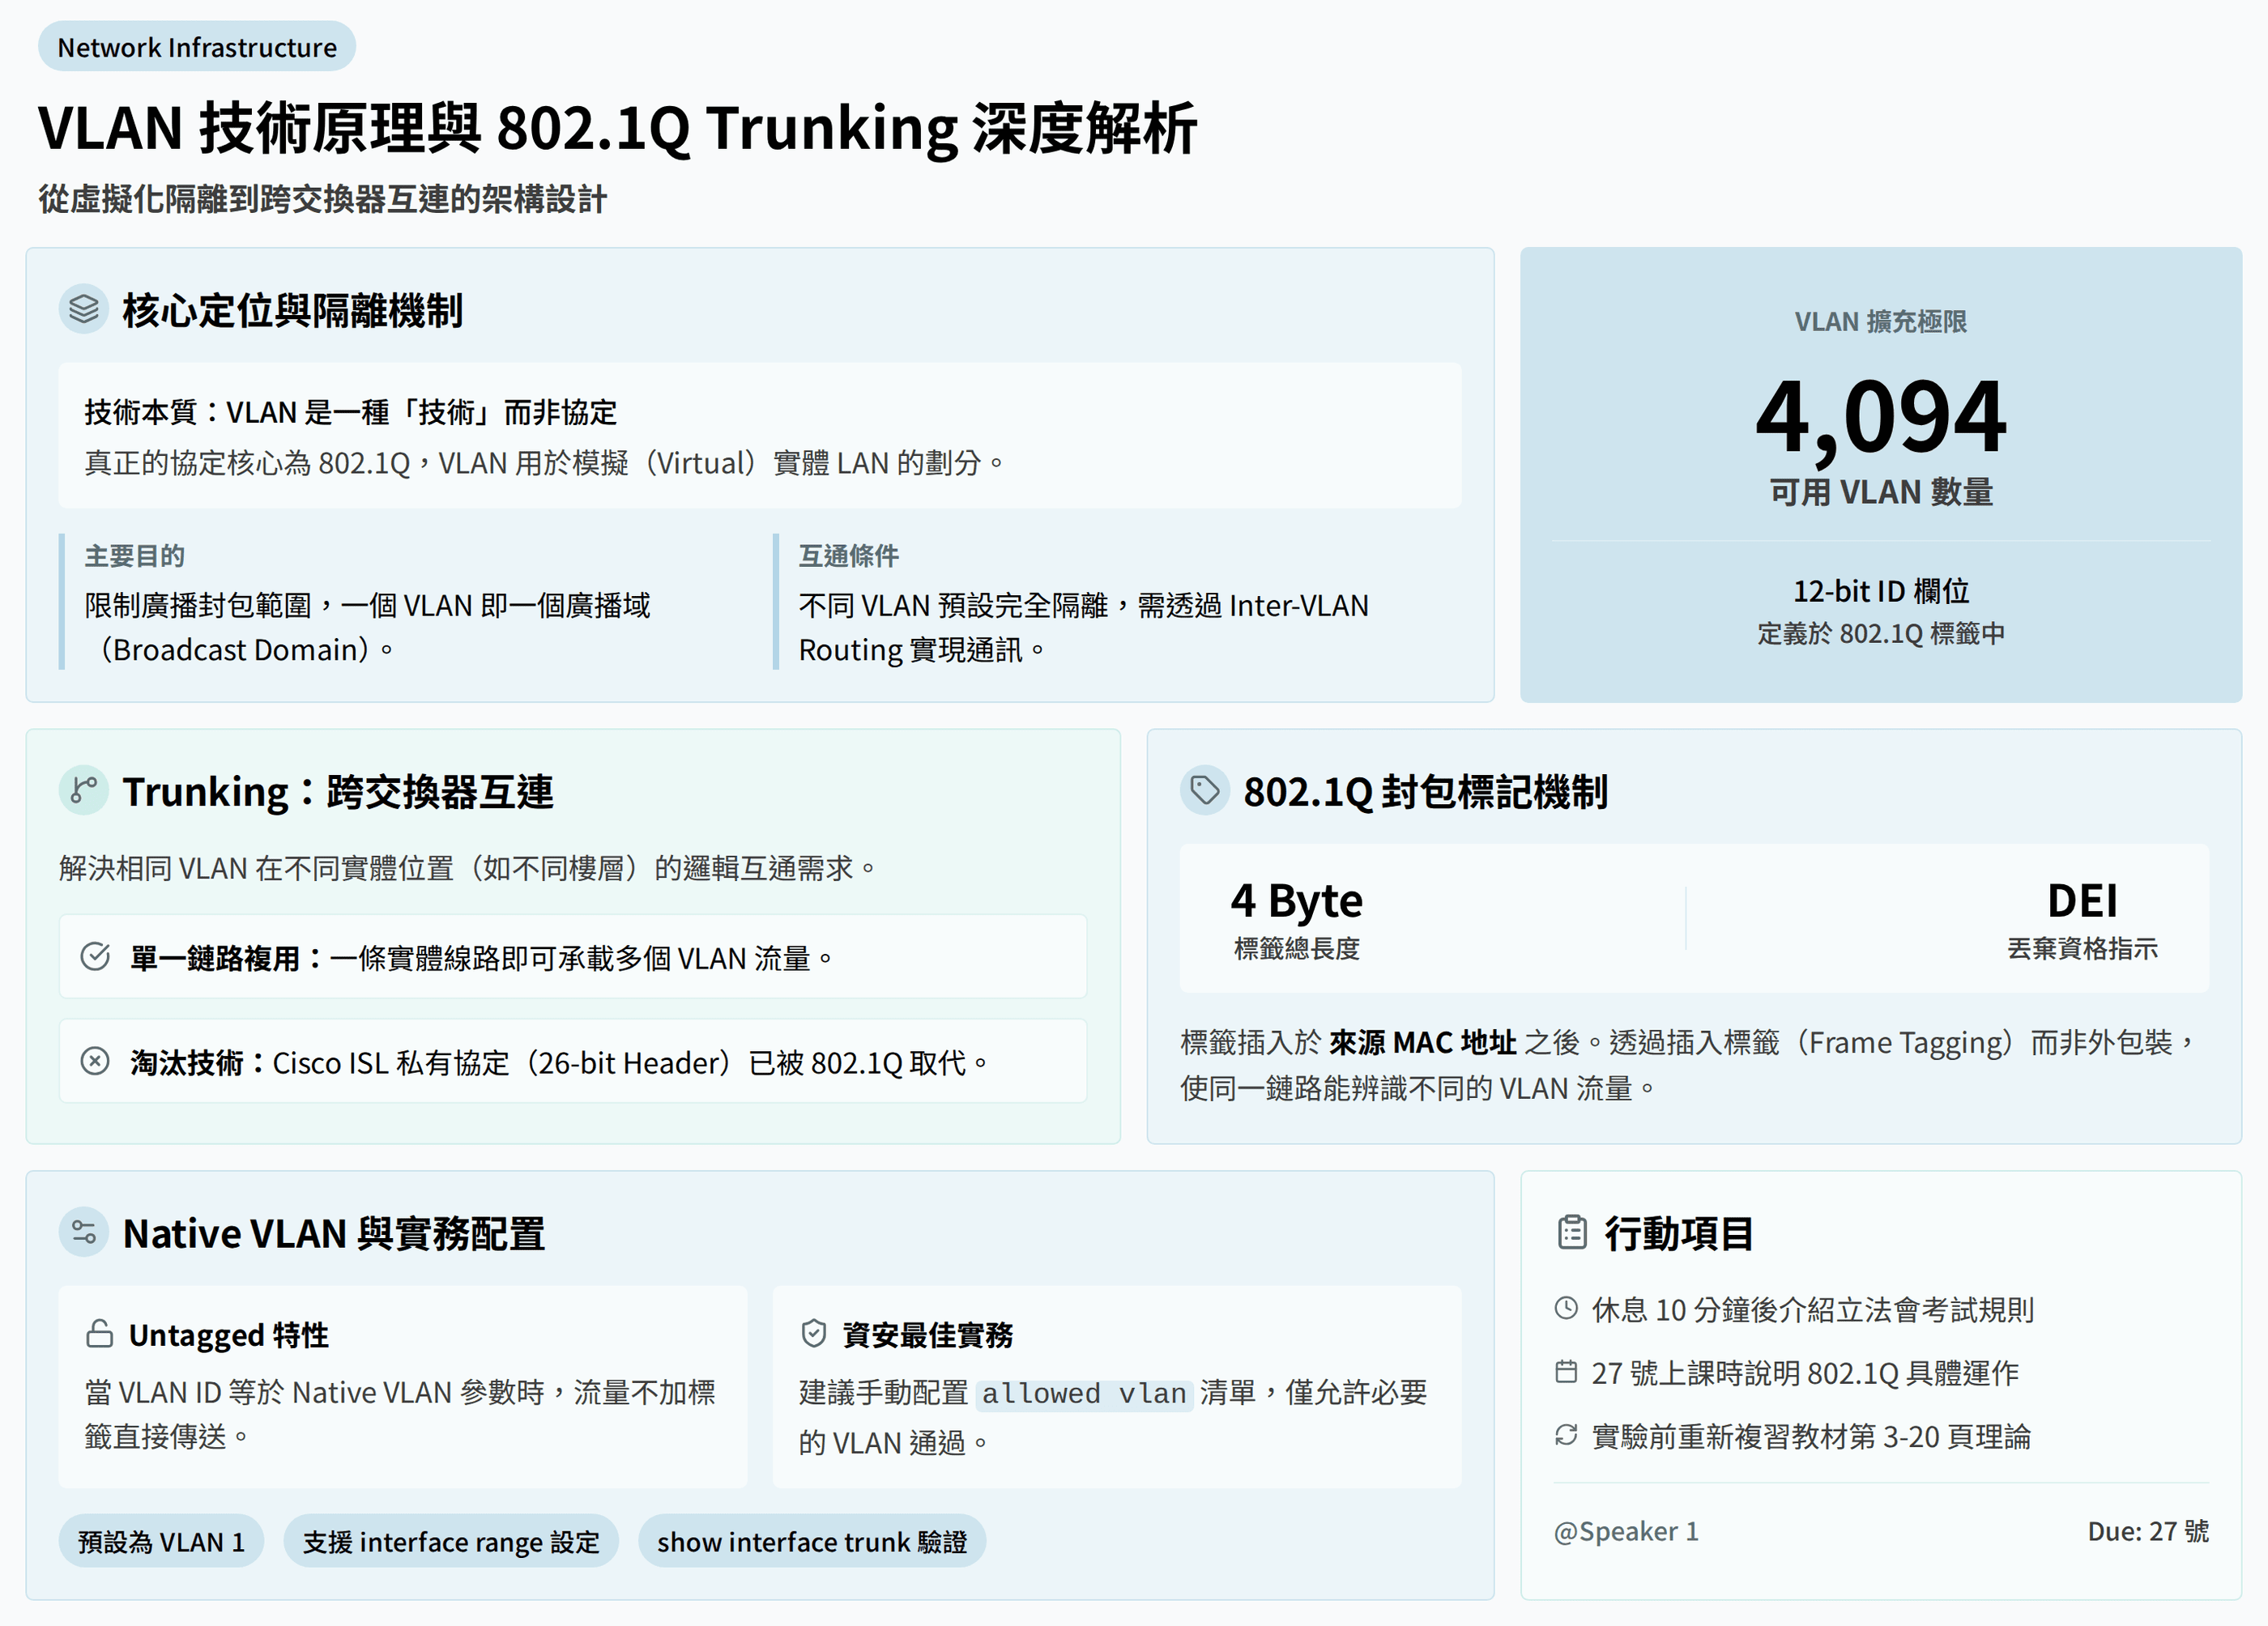This screenshot has height=1626, width=2268.
Task: Click the git-branch icon next to Trunking heading
Action: coord(84,791)
